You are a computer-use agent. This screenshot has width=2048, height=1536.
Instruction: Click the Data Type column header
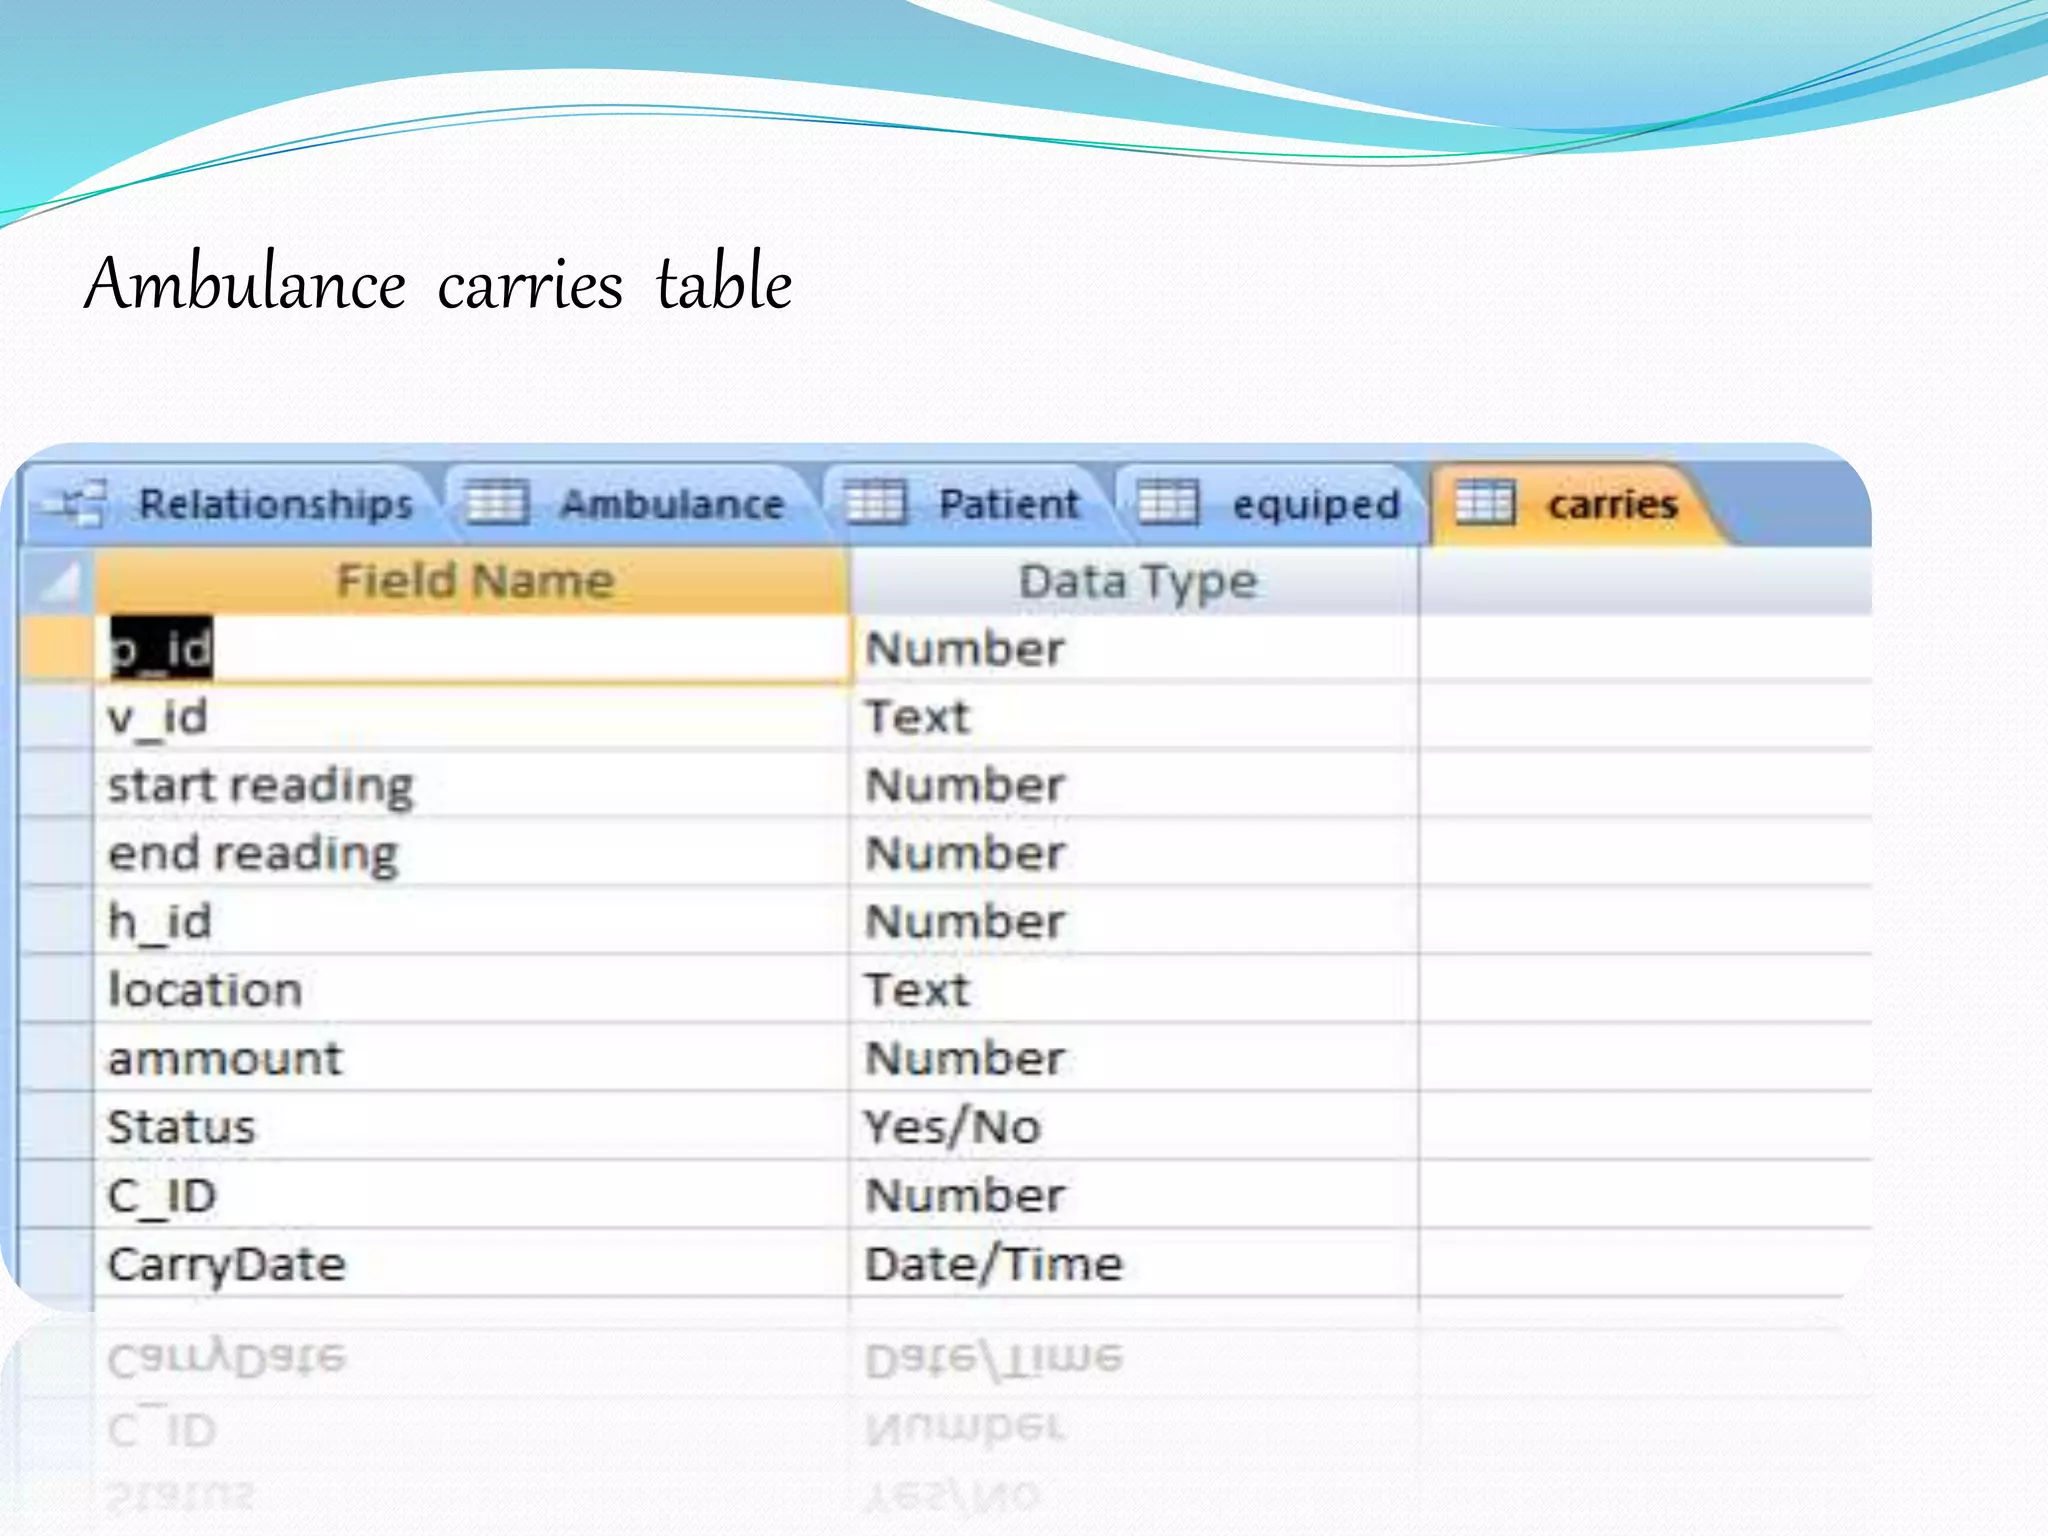coord(1137,582)
